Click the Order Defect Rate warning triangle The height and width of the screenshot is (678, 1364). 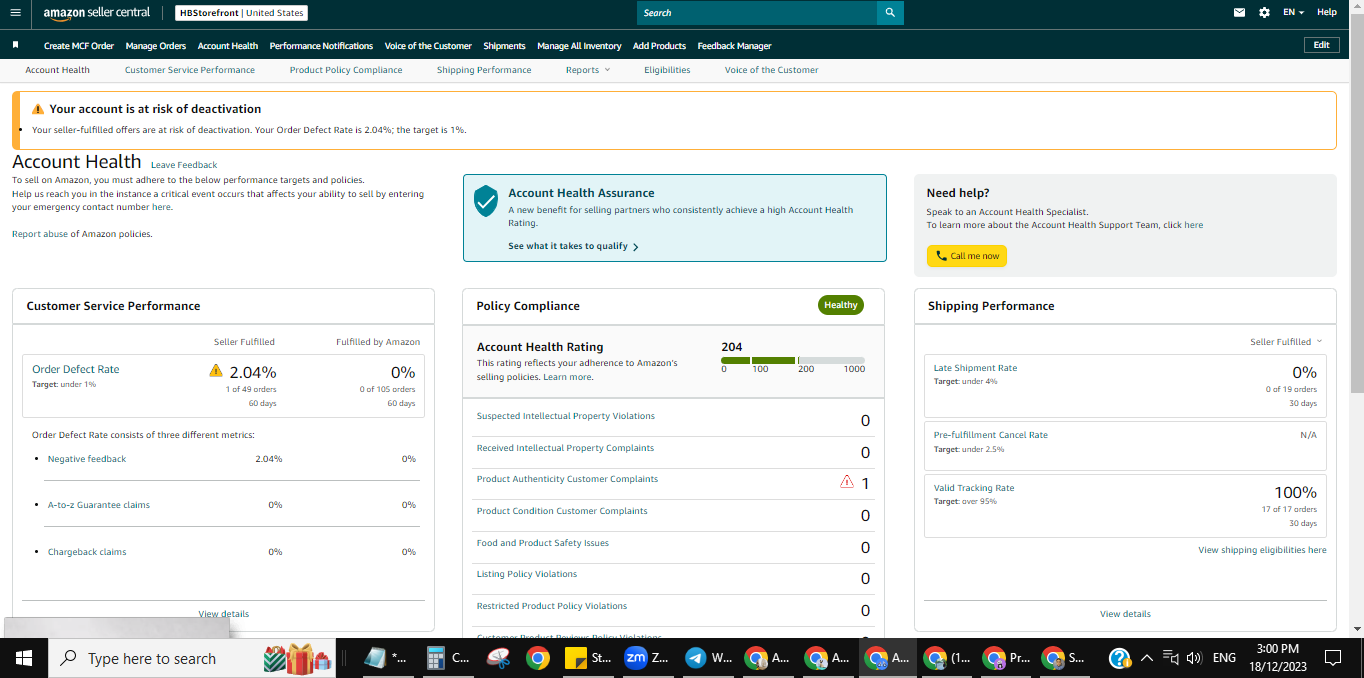pyautogui.click(x=216, y=371)
